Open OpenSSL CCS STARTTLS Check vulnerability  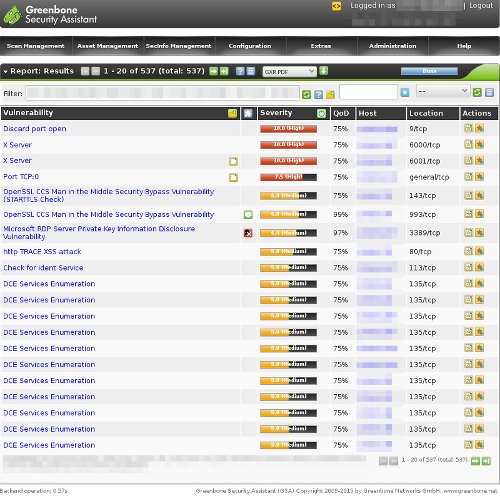pyautogui.click(x=108, y=195)
